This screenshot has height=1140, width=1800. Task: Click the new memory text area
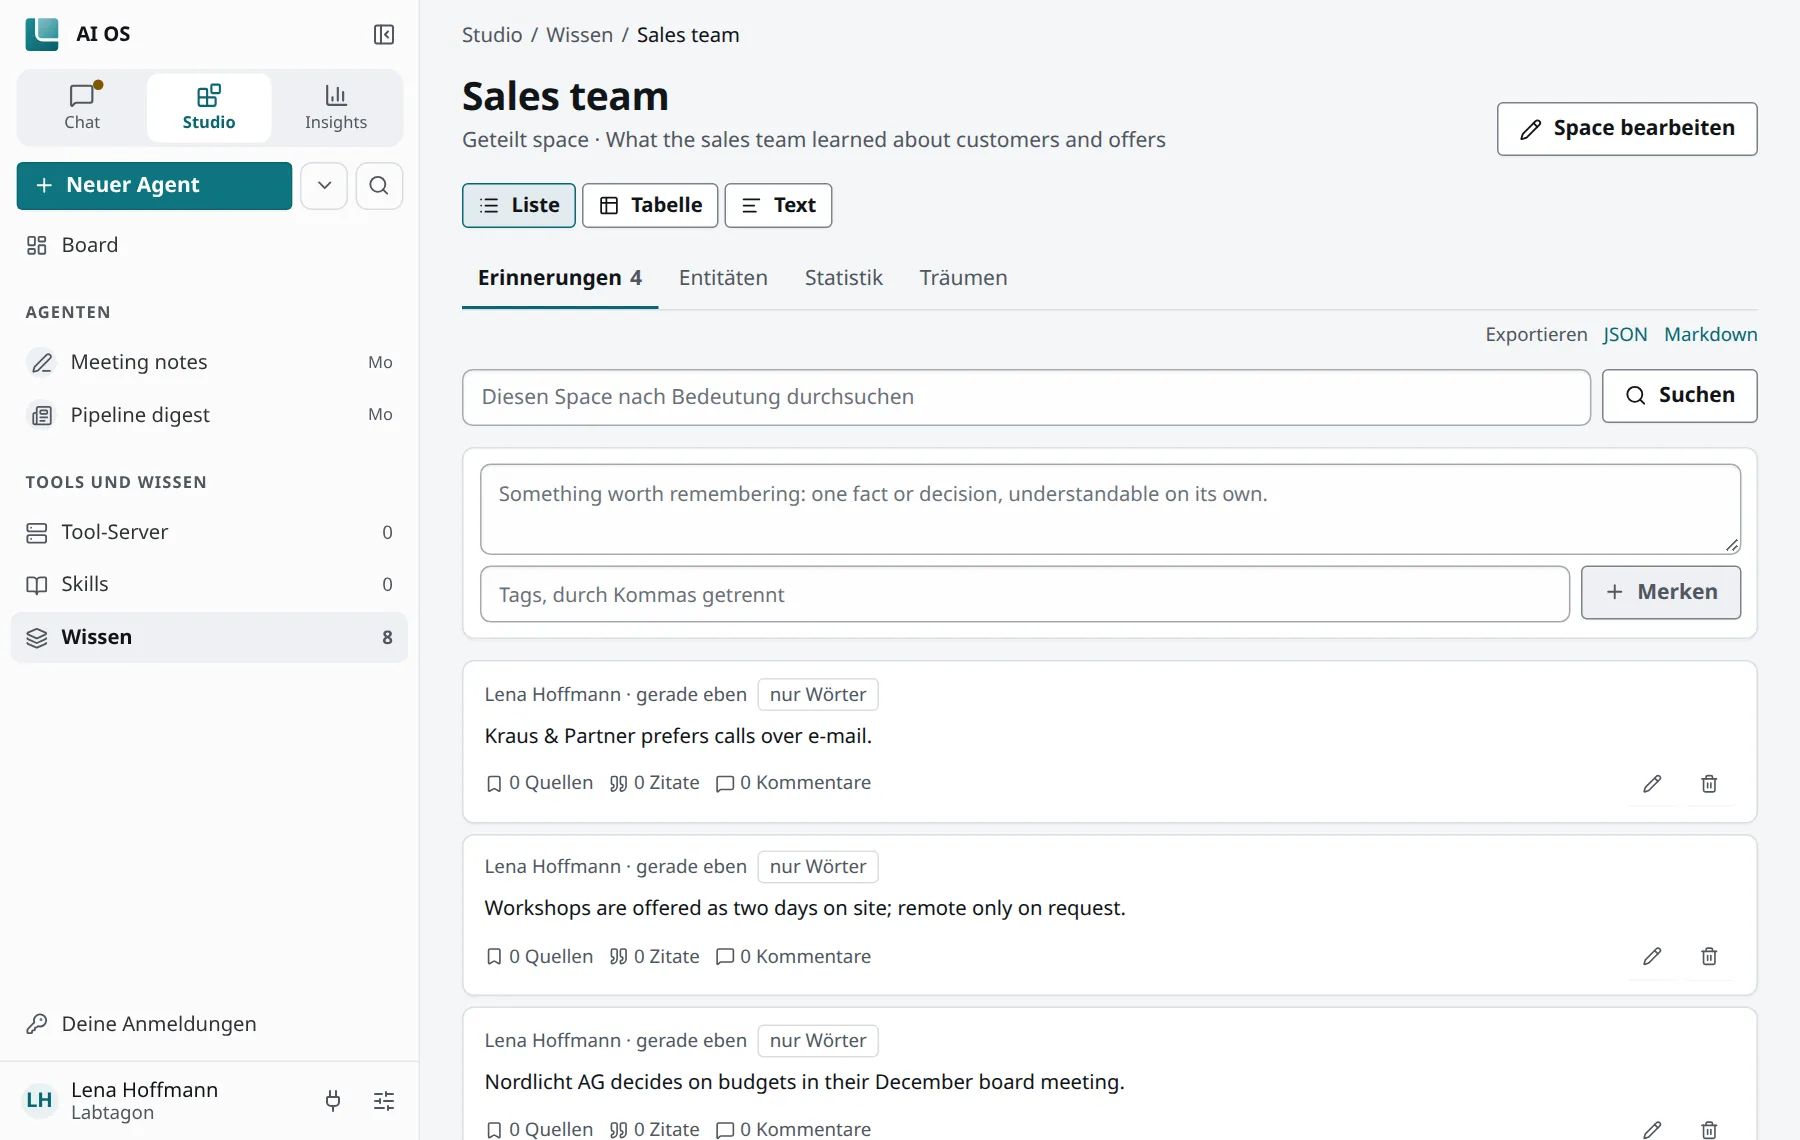pos(1110,509)
